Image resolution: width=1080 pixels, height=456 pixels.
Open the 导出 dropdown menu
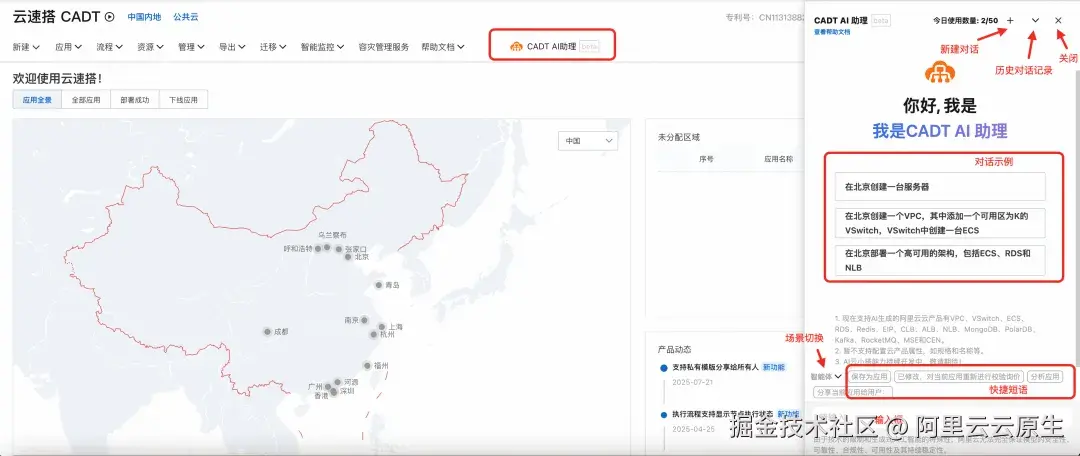click(232, 47)
